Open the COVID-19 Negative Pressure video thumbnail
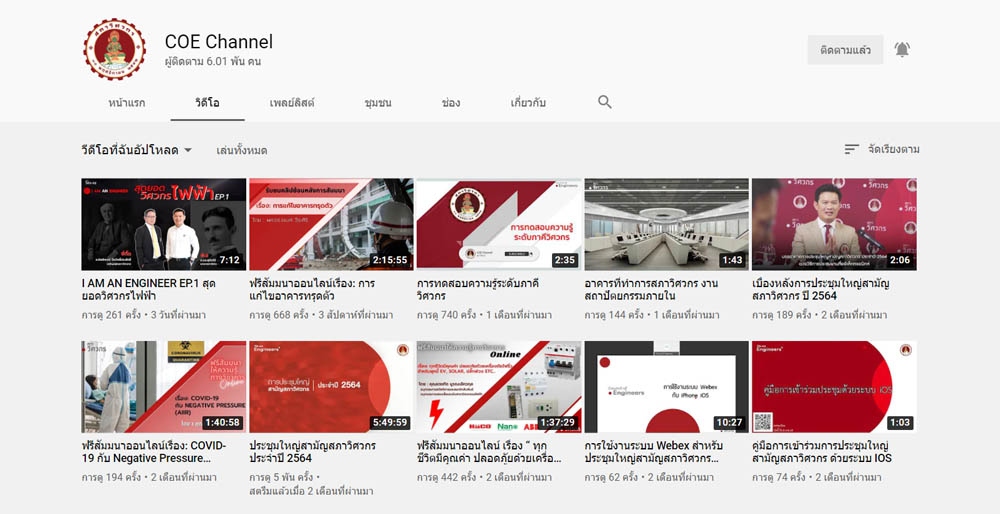The height and width of the screenshot is (514, 1000). point(163,387)
